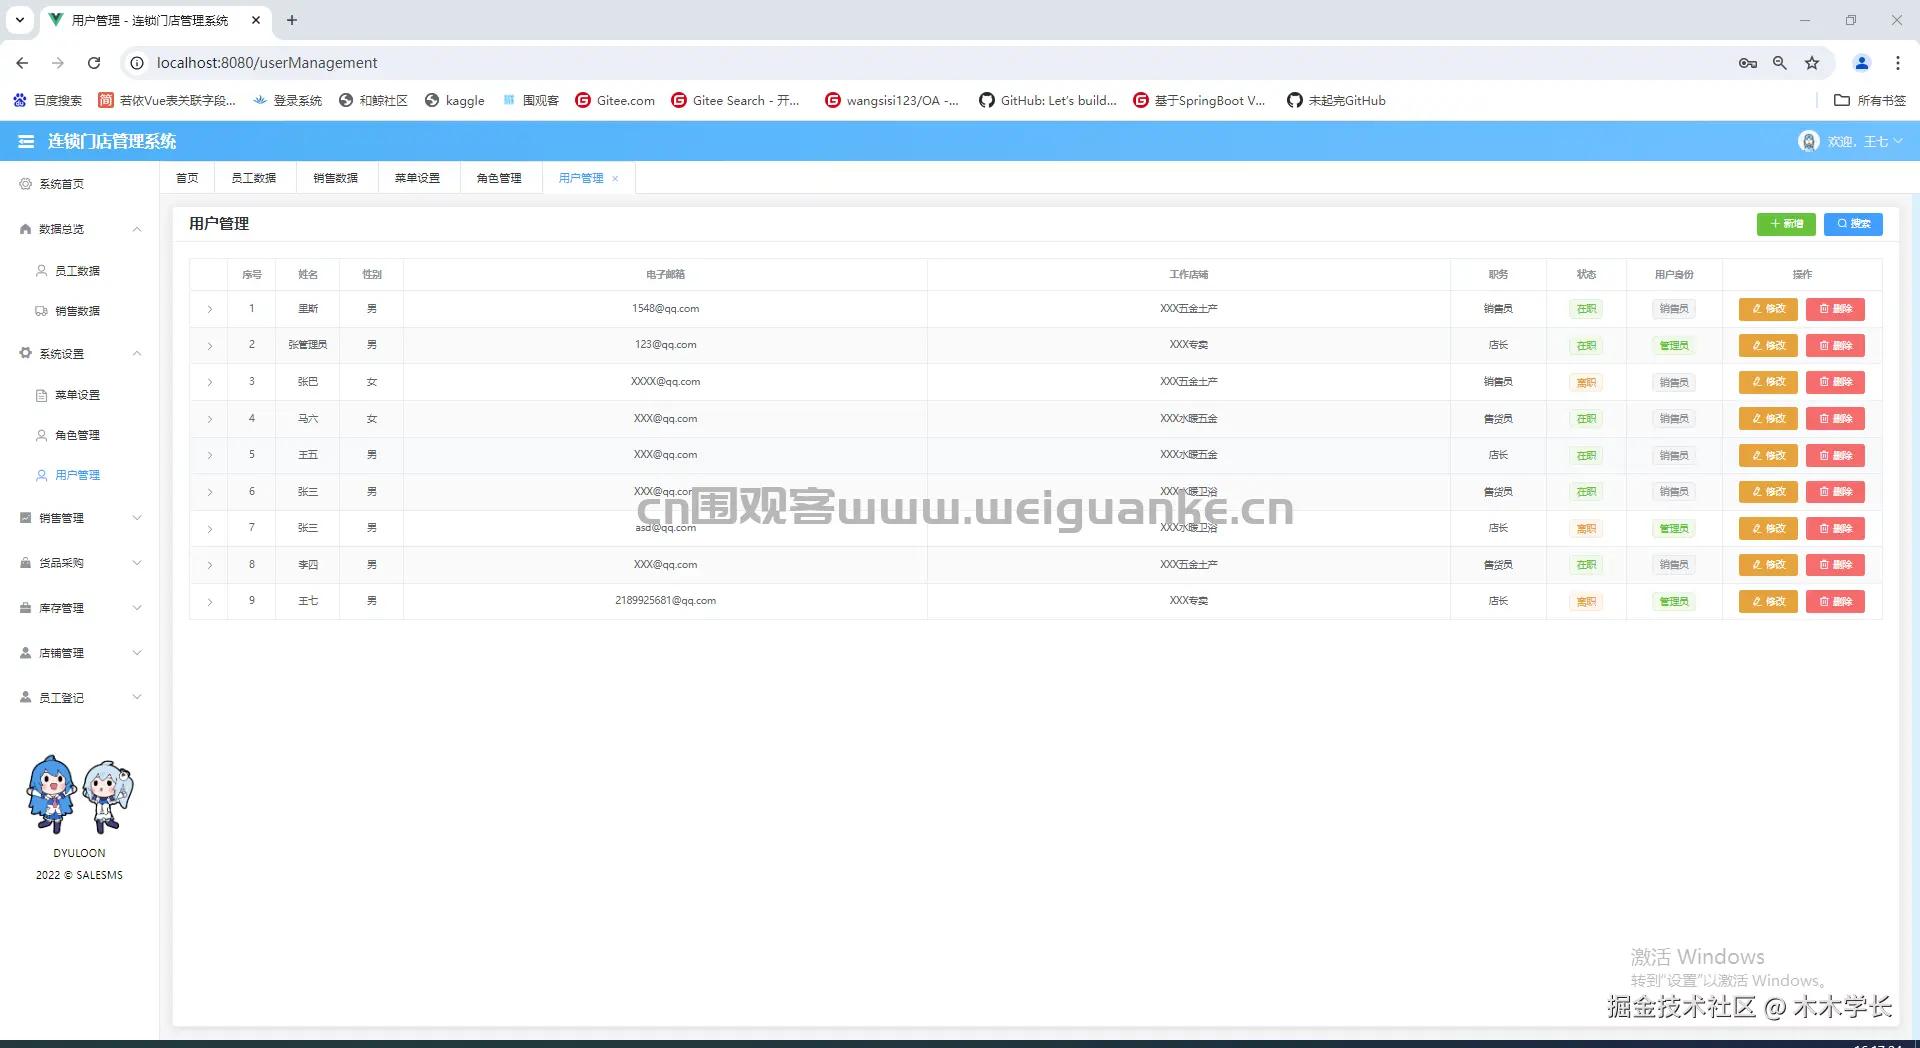
Task: Open the 围观客 bookmark
Action: point(531,101)
